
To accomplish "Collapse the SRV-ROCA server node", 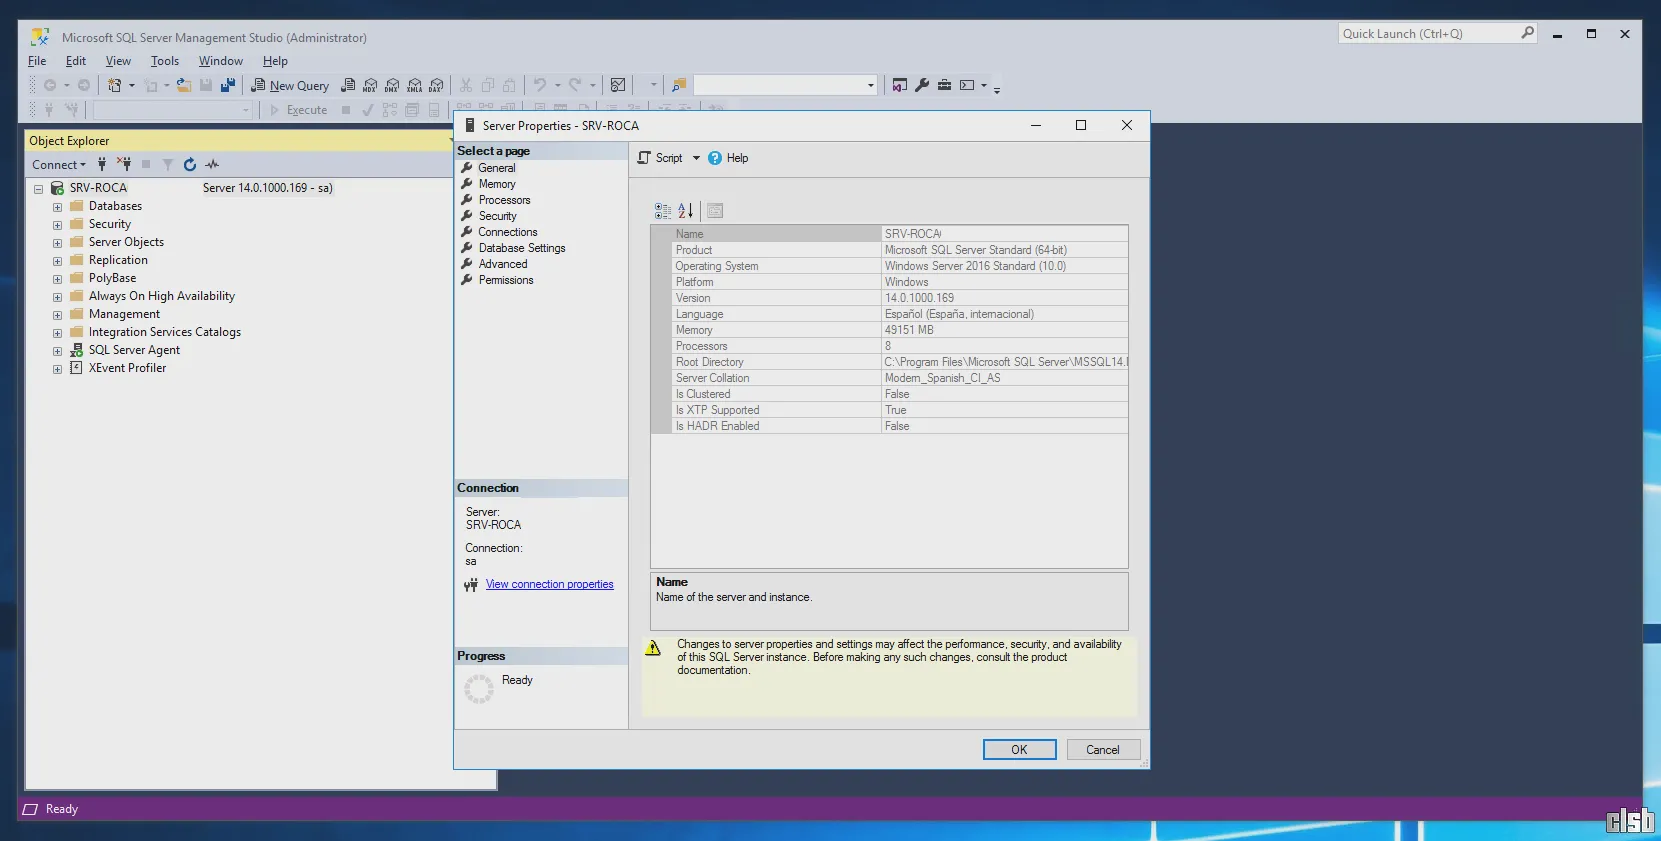I will pyautogui.click(x=38, y=189).
